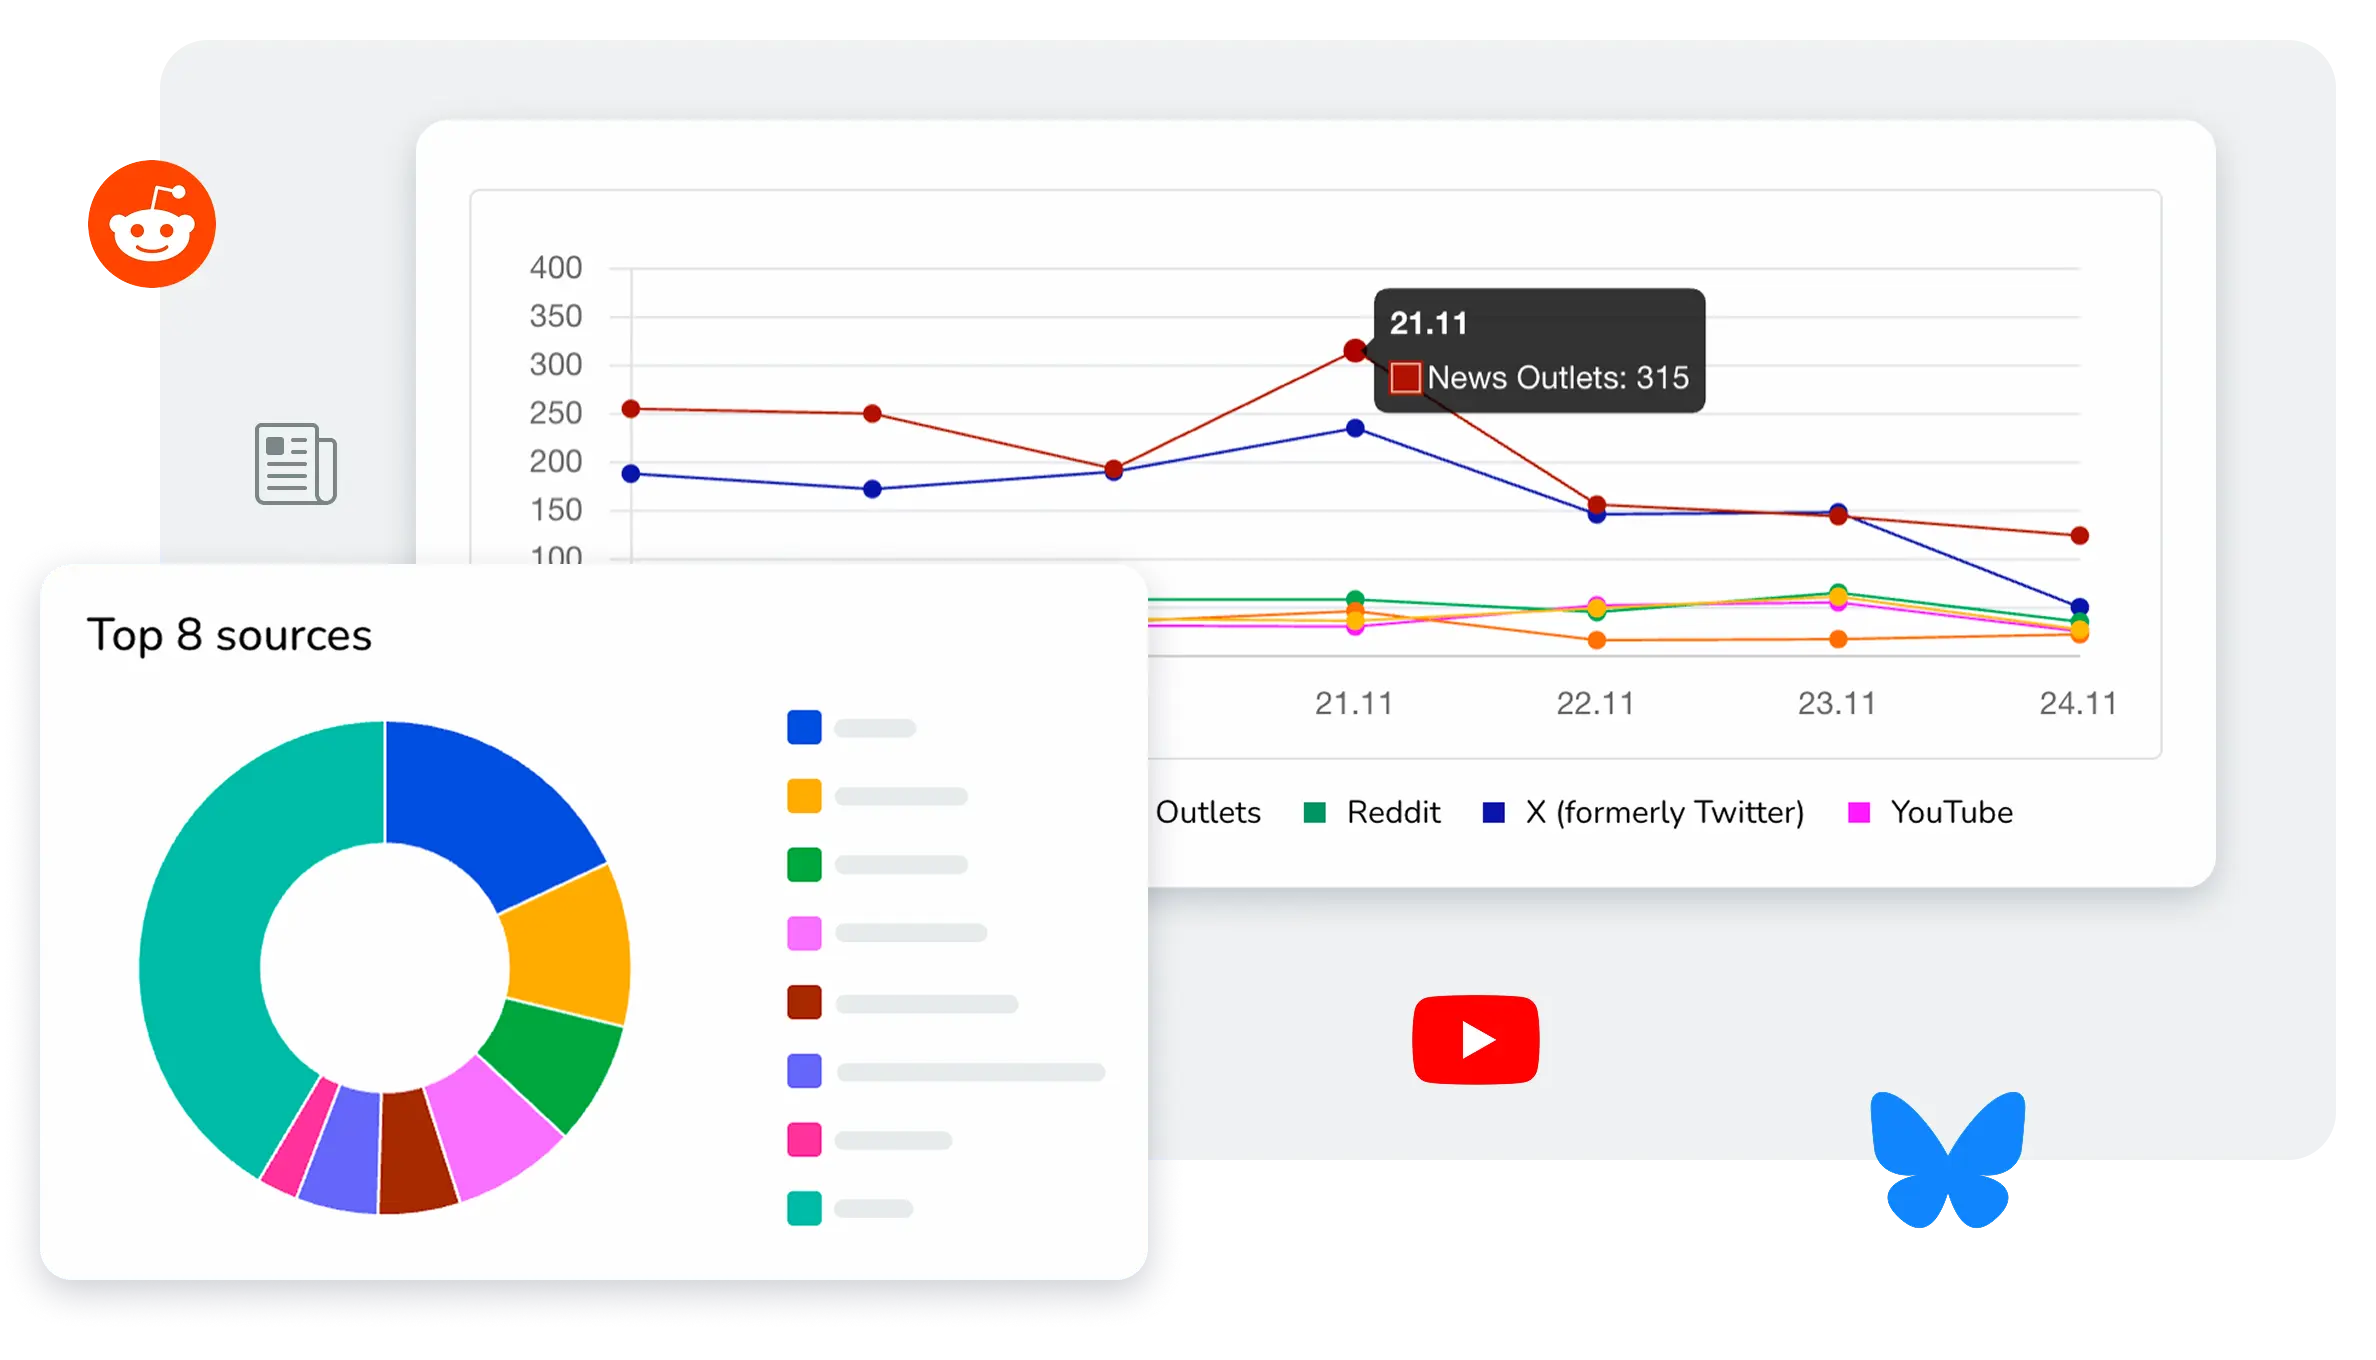Click the Reddit logo icon
2376x1360 pixels.
tap(152, 224)
